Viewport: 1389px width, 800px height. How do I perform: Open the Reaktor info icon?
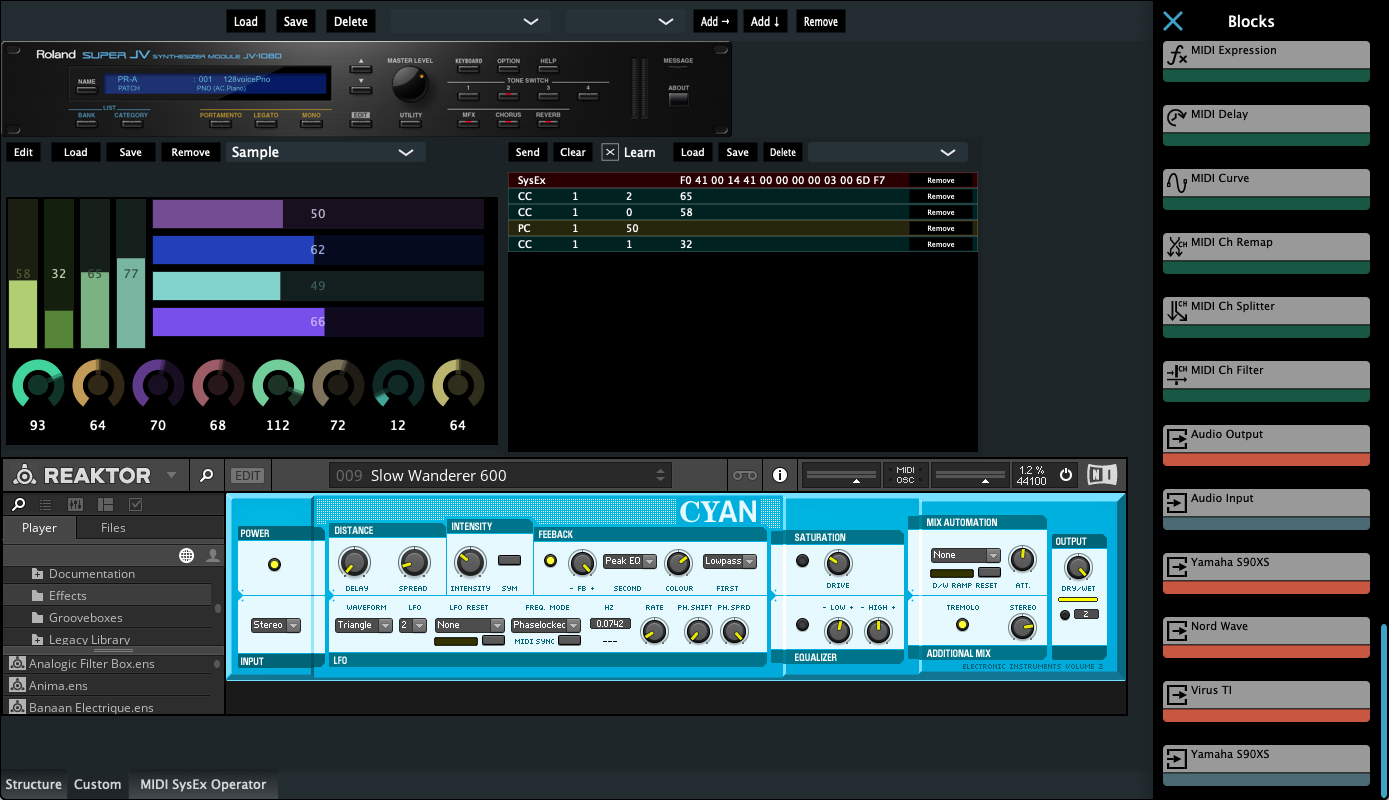tap(780, 475)
